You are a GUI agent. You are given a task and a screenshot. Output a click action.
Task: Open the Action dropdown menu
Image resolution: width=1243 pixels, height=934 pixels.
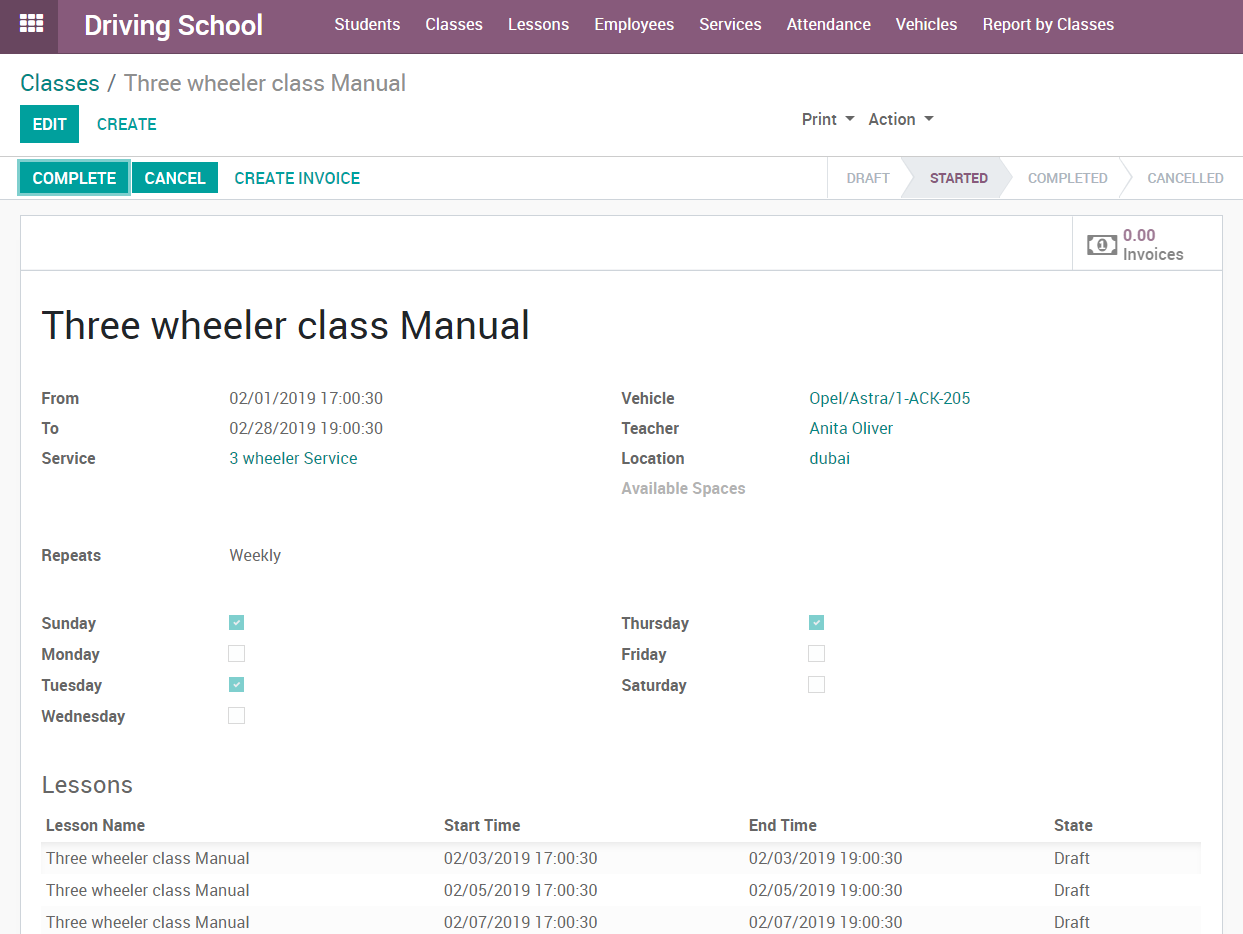[x=900, y=119]
